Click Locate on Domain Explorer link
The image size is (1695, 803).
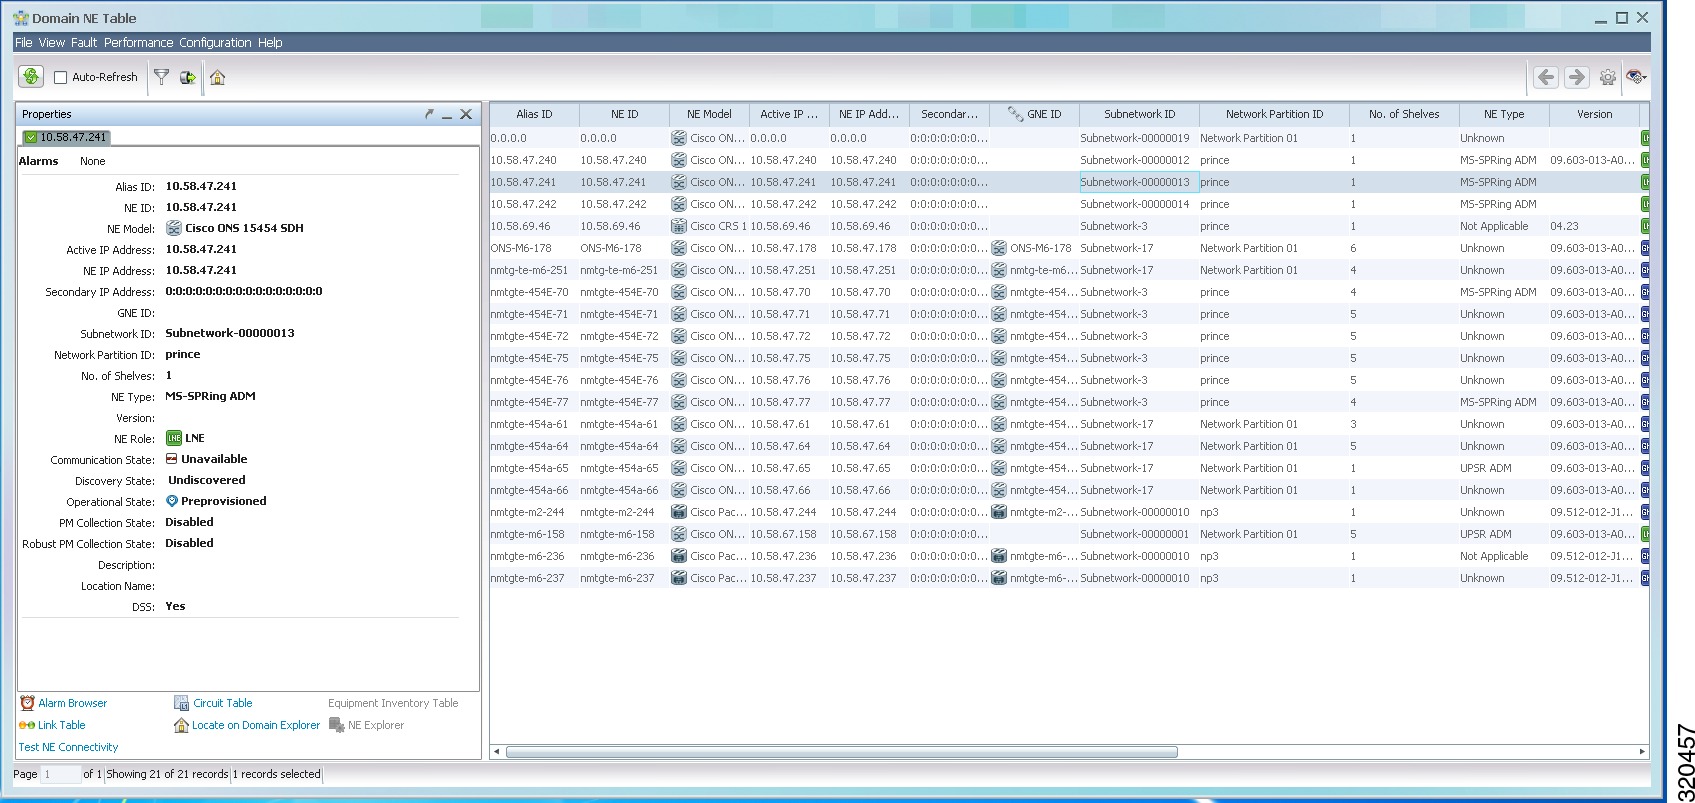coord(256,725)
